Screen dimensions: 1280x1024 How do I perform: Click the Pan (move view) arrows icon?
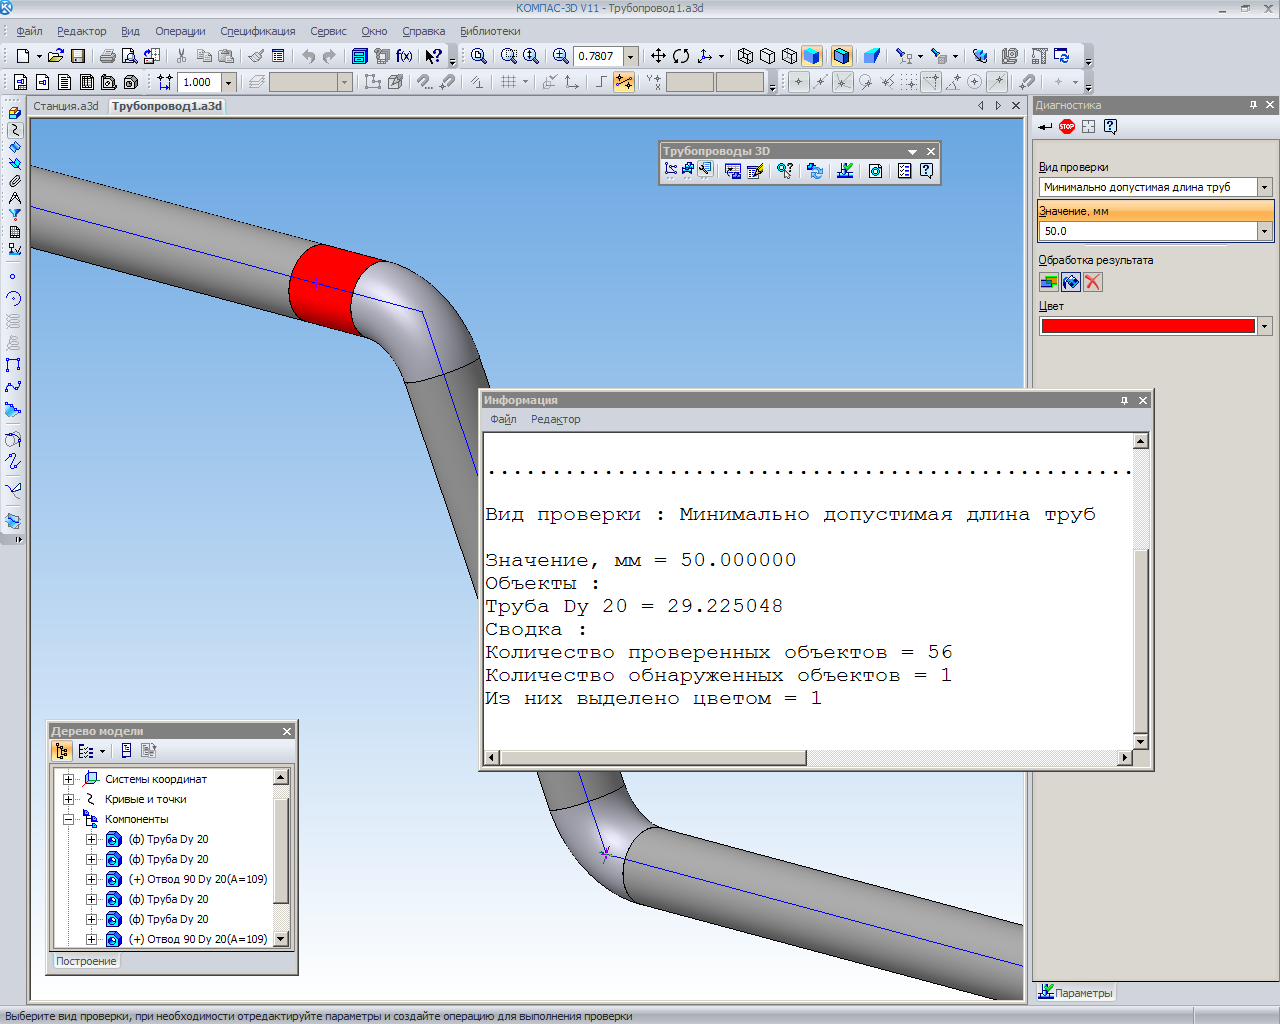(x=658, y=56)
